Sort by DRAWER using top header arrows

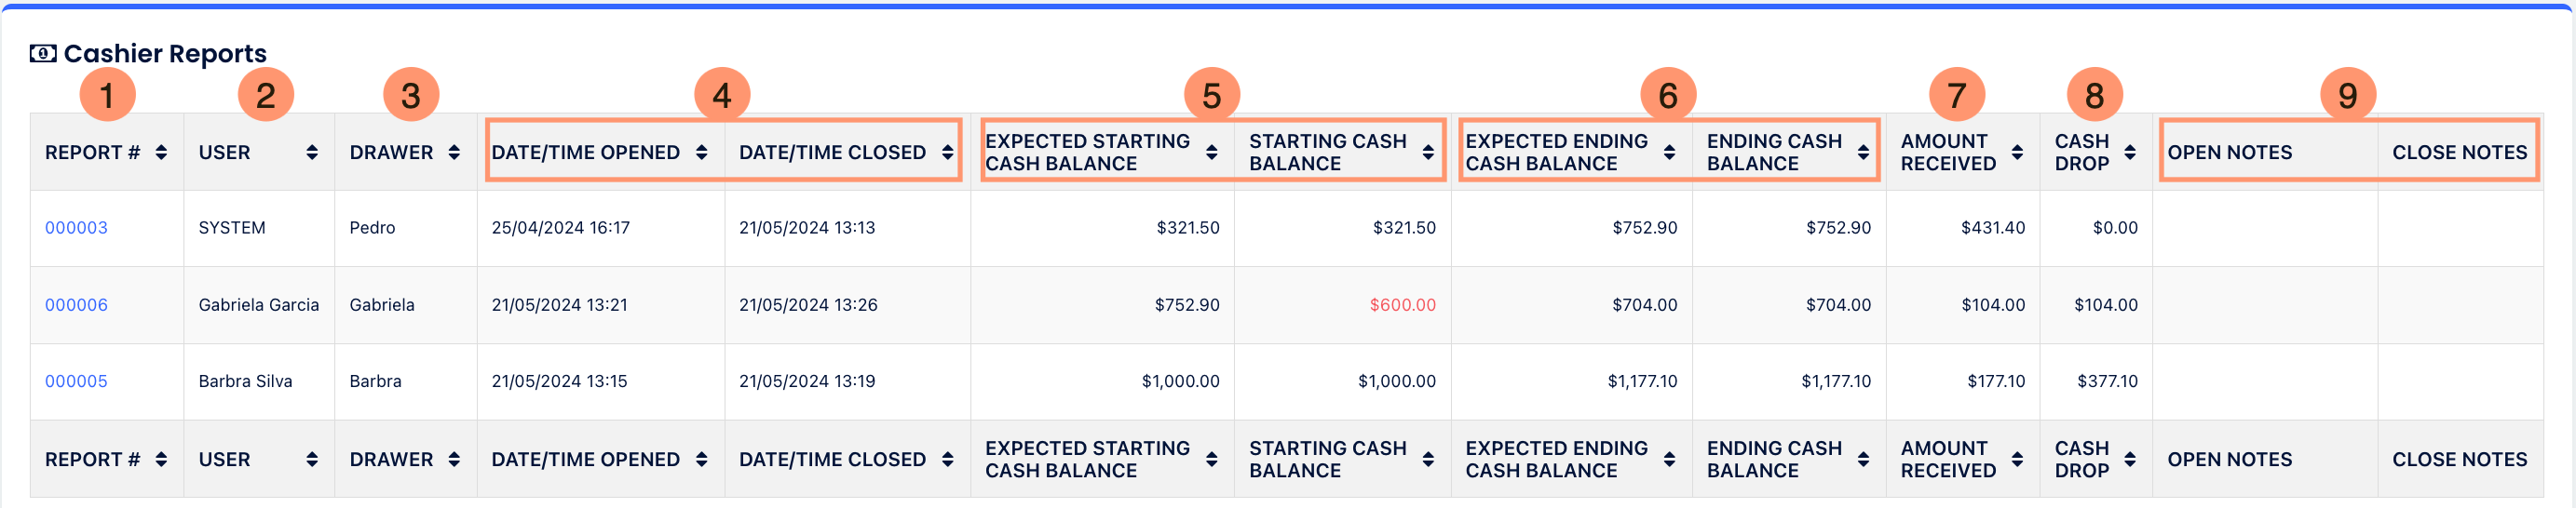point(454,152)
